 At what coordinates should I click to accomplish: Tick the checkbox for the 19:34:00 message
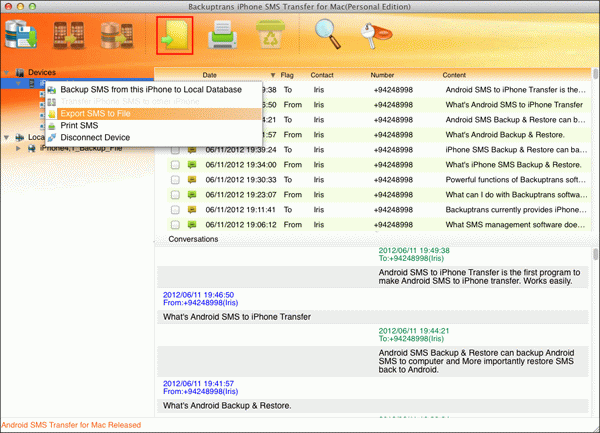[175, 165]
